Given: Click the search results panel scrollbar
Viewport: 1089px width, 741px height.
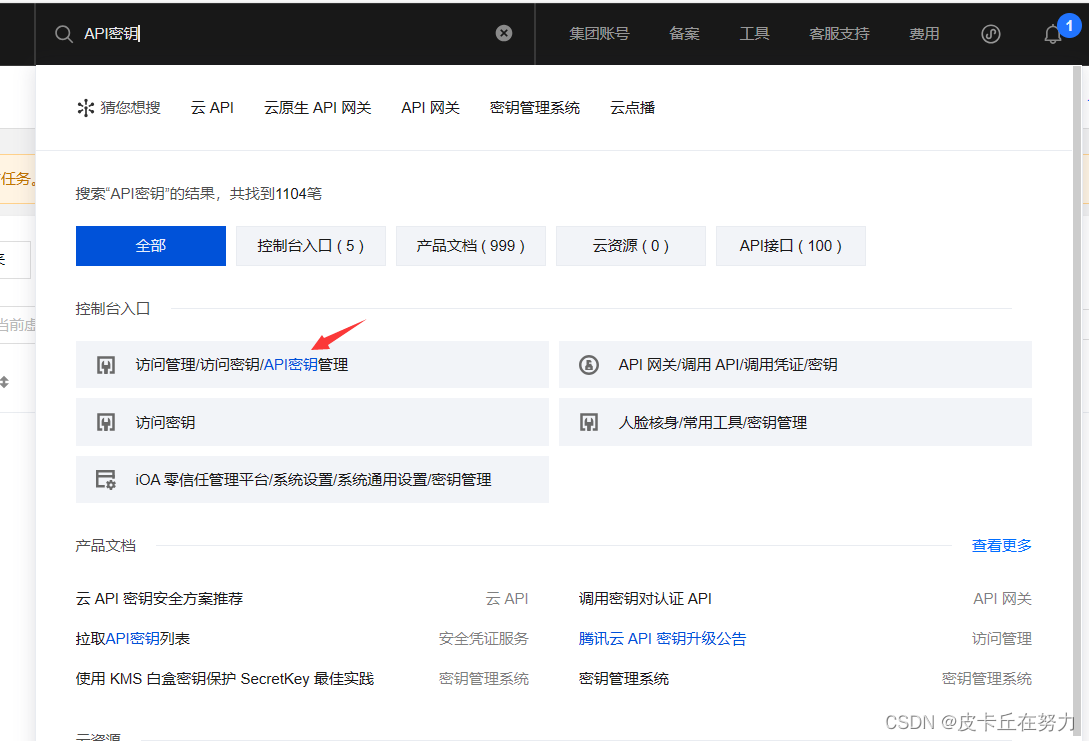Looking at the screenshot, I should point(1077,403).
